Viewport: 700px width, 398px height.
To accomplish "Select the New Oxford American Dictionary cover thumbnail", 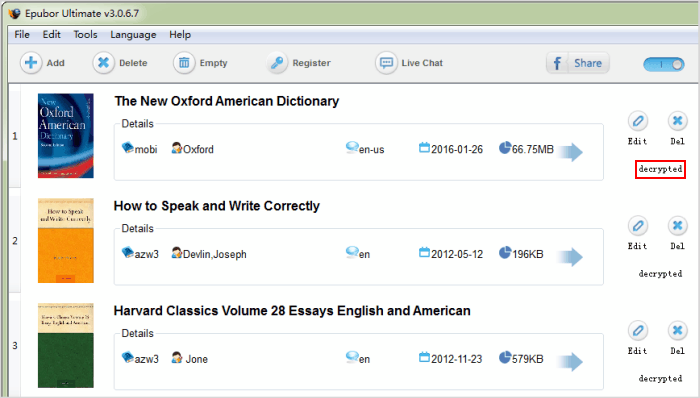I will (66, 136).
